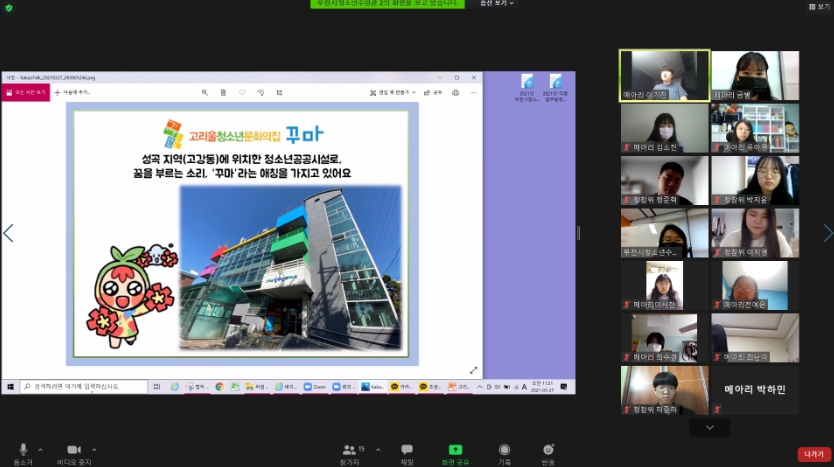Open Chrome icon on shared taskbar
Viewport: 834px width, 467px height.
219,387
